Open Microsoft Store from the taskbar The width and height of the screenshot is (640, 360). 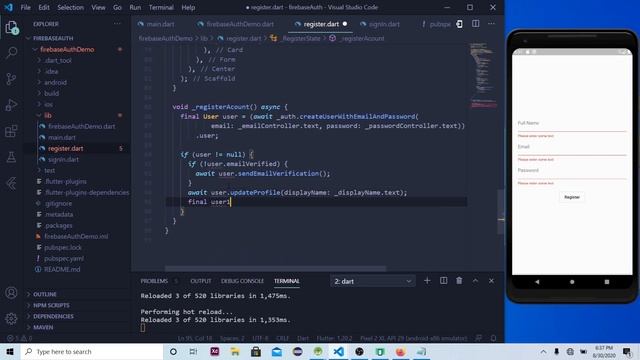256,351
